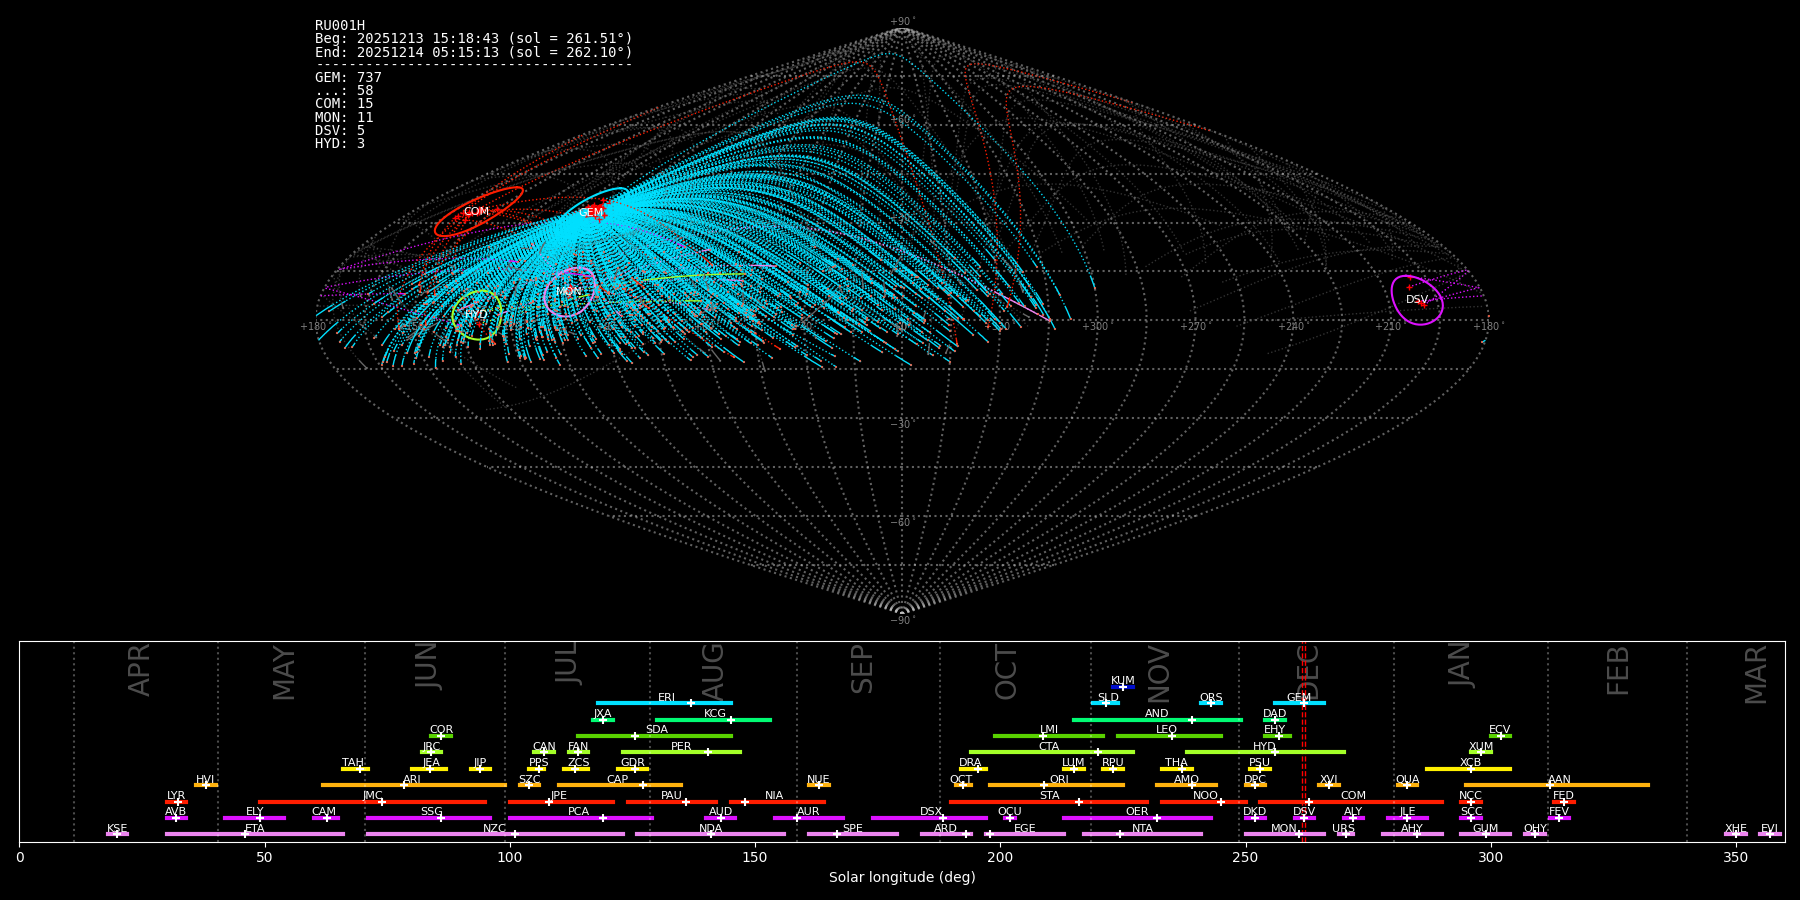Click the orange ARI shower bar
1800x900 pixels.
click(414, 785)
